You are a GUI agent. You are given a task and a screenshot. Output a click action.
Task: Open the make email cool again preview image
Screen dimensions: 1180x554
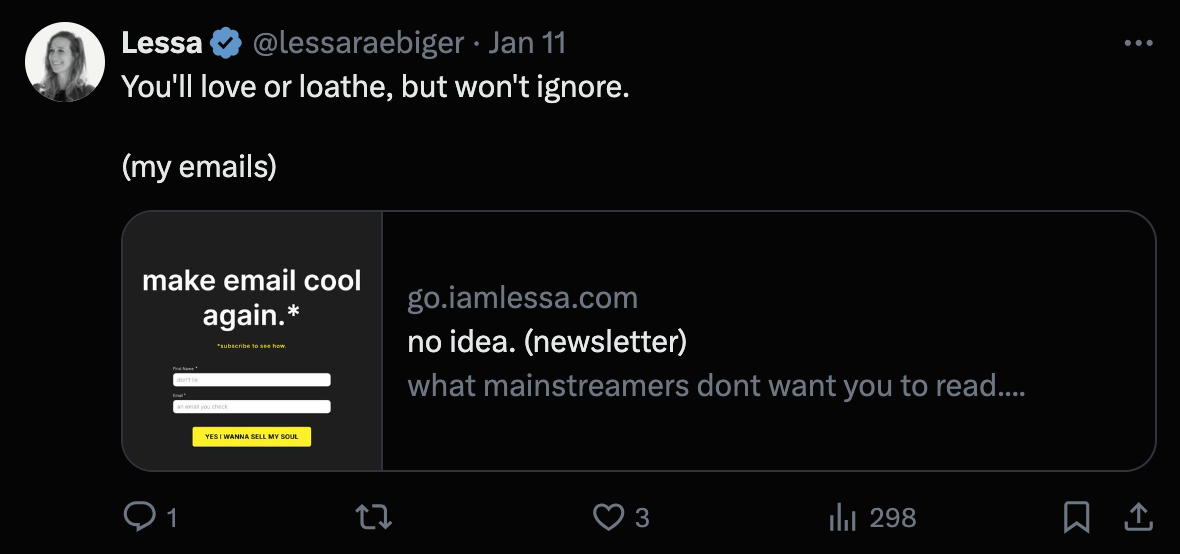point(252,341)
